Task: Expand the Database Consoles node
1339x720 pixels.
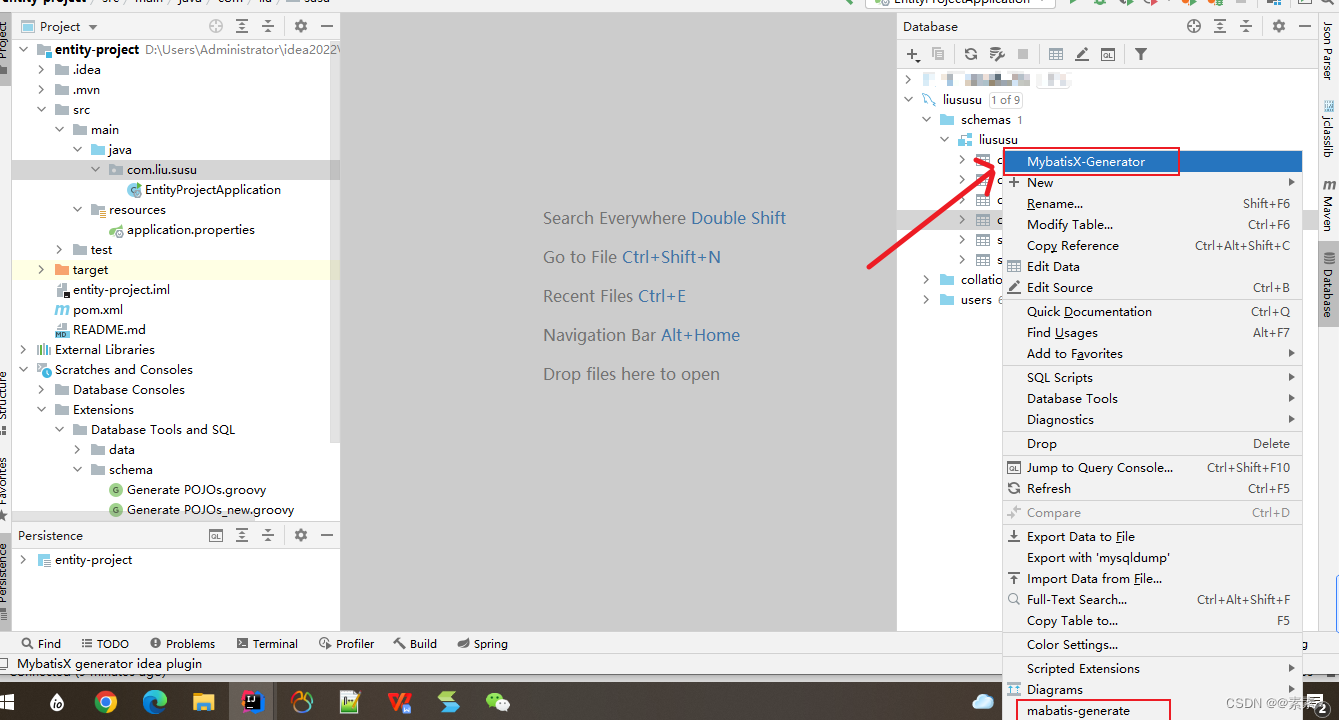Action: (x=41, y=390)
